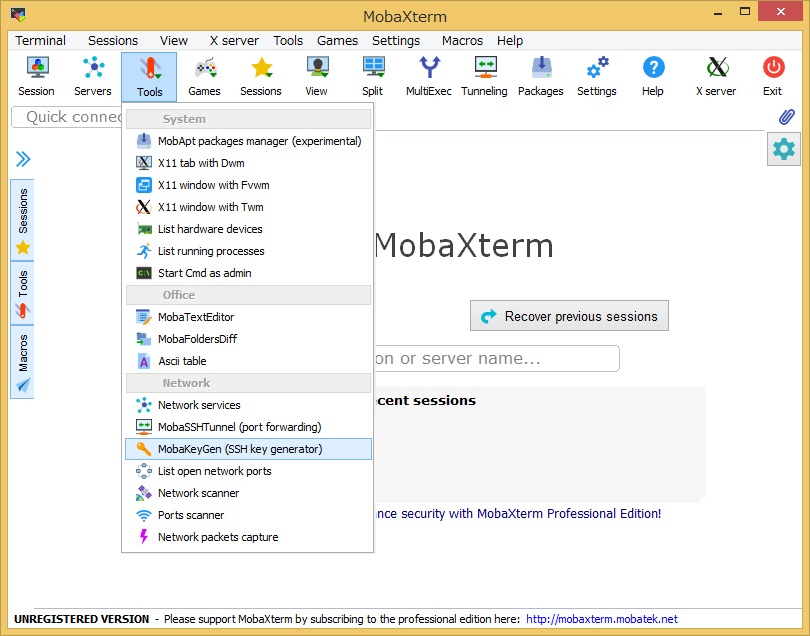Click the Packages toolbar icon
The image size is (810, 636).
pyautogui.click(x=541, y=76)
